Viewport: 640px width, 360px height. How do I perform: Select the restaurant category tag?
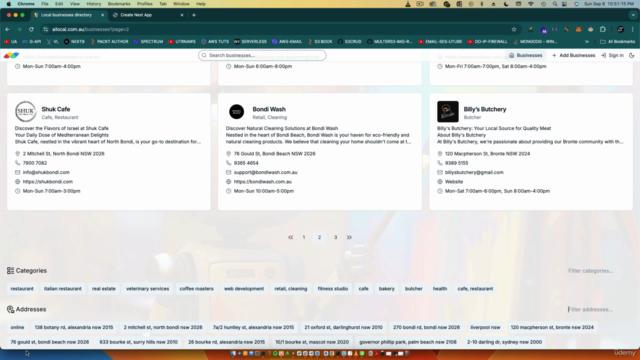[x=22, y=289]
